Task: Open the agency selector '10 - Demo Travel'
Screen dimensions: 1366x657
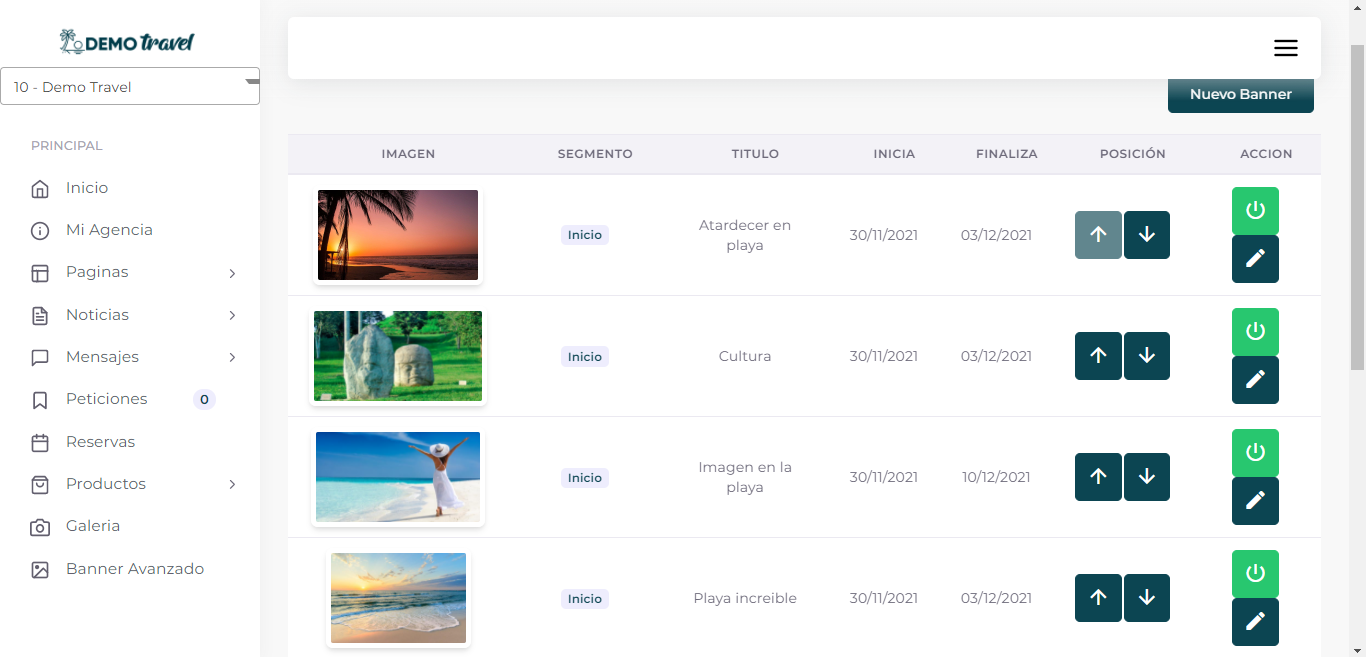Action: click(x=130, y=87)
